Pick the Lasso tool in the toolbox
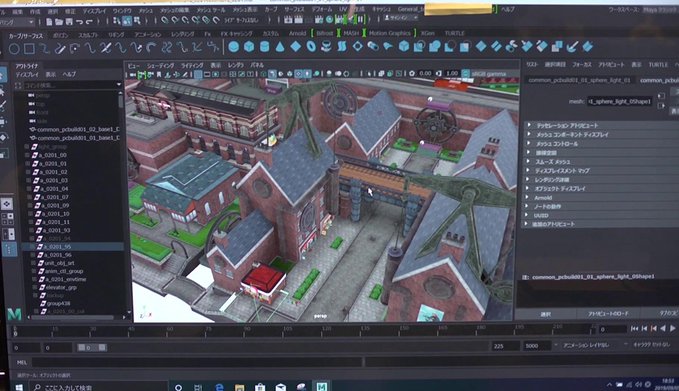 point(2,92)
